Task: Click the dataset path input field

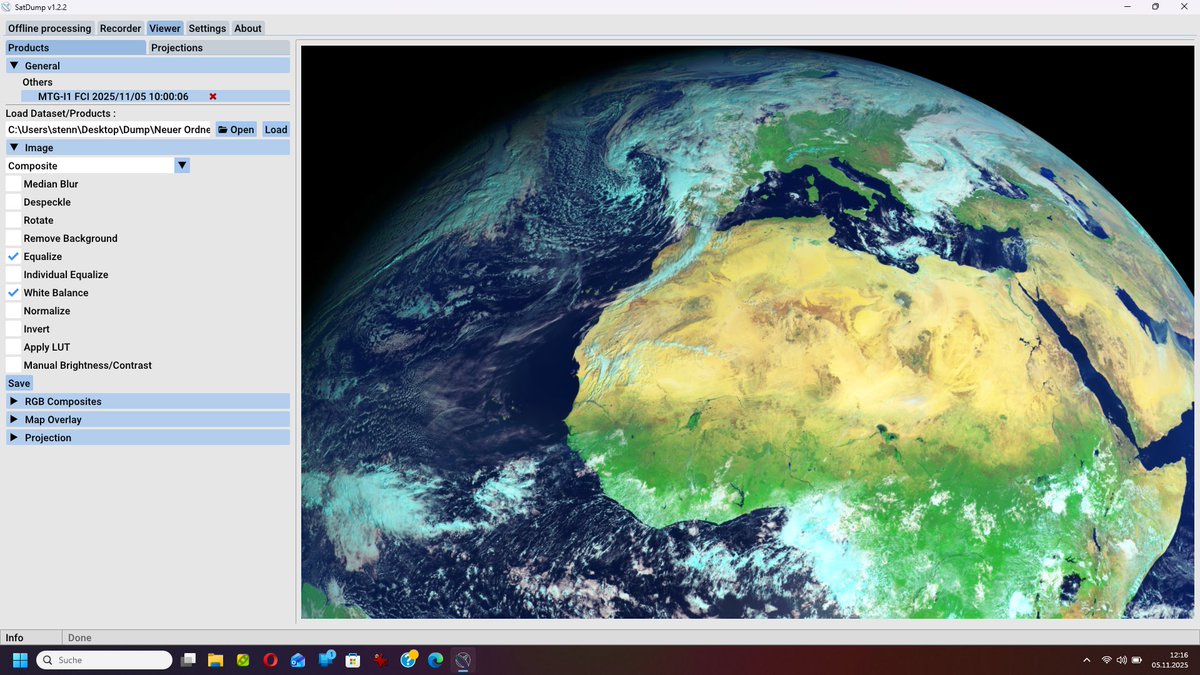Action: (108, 129)
